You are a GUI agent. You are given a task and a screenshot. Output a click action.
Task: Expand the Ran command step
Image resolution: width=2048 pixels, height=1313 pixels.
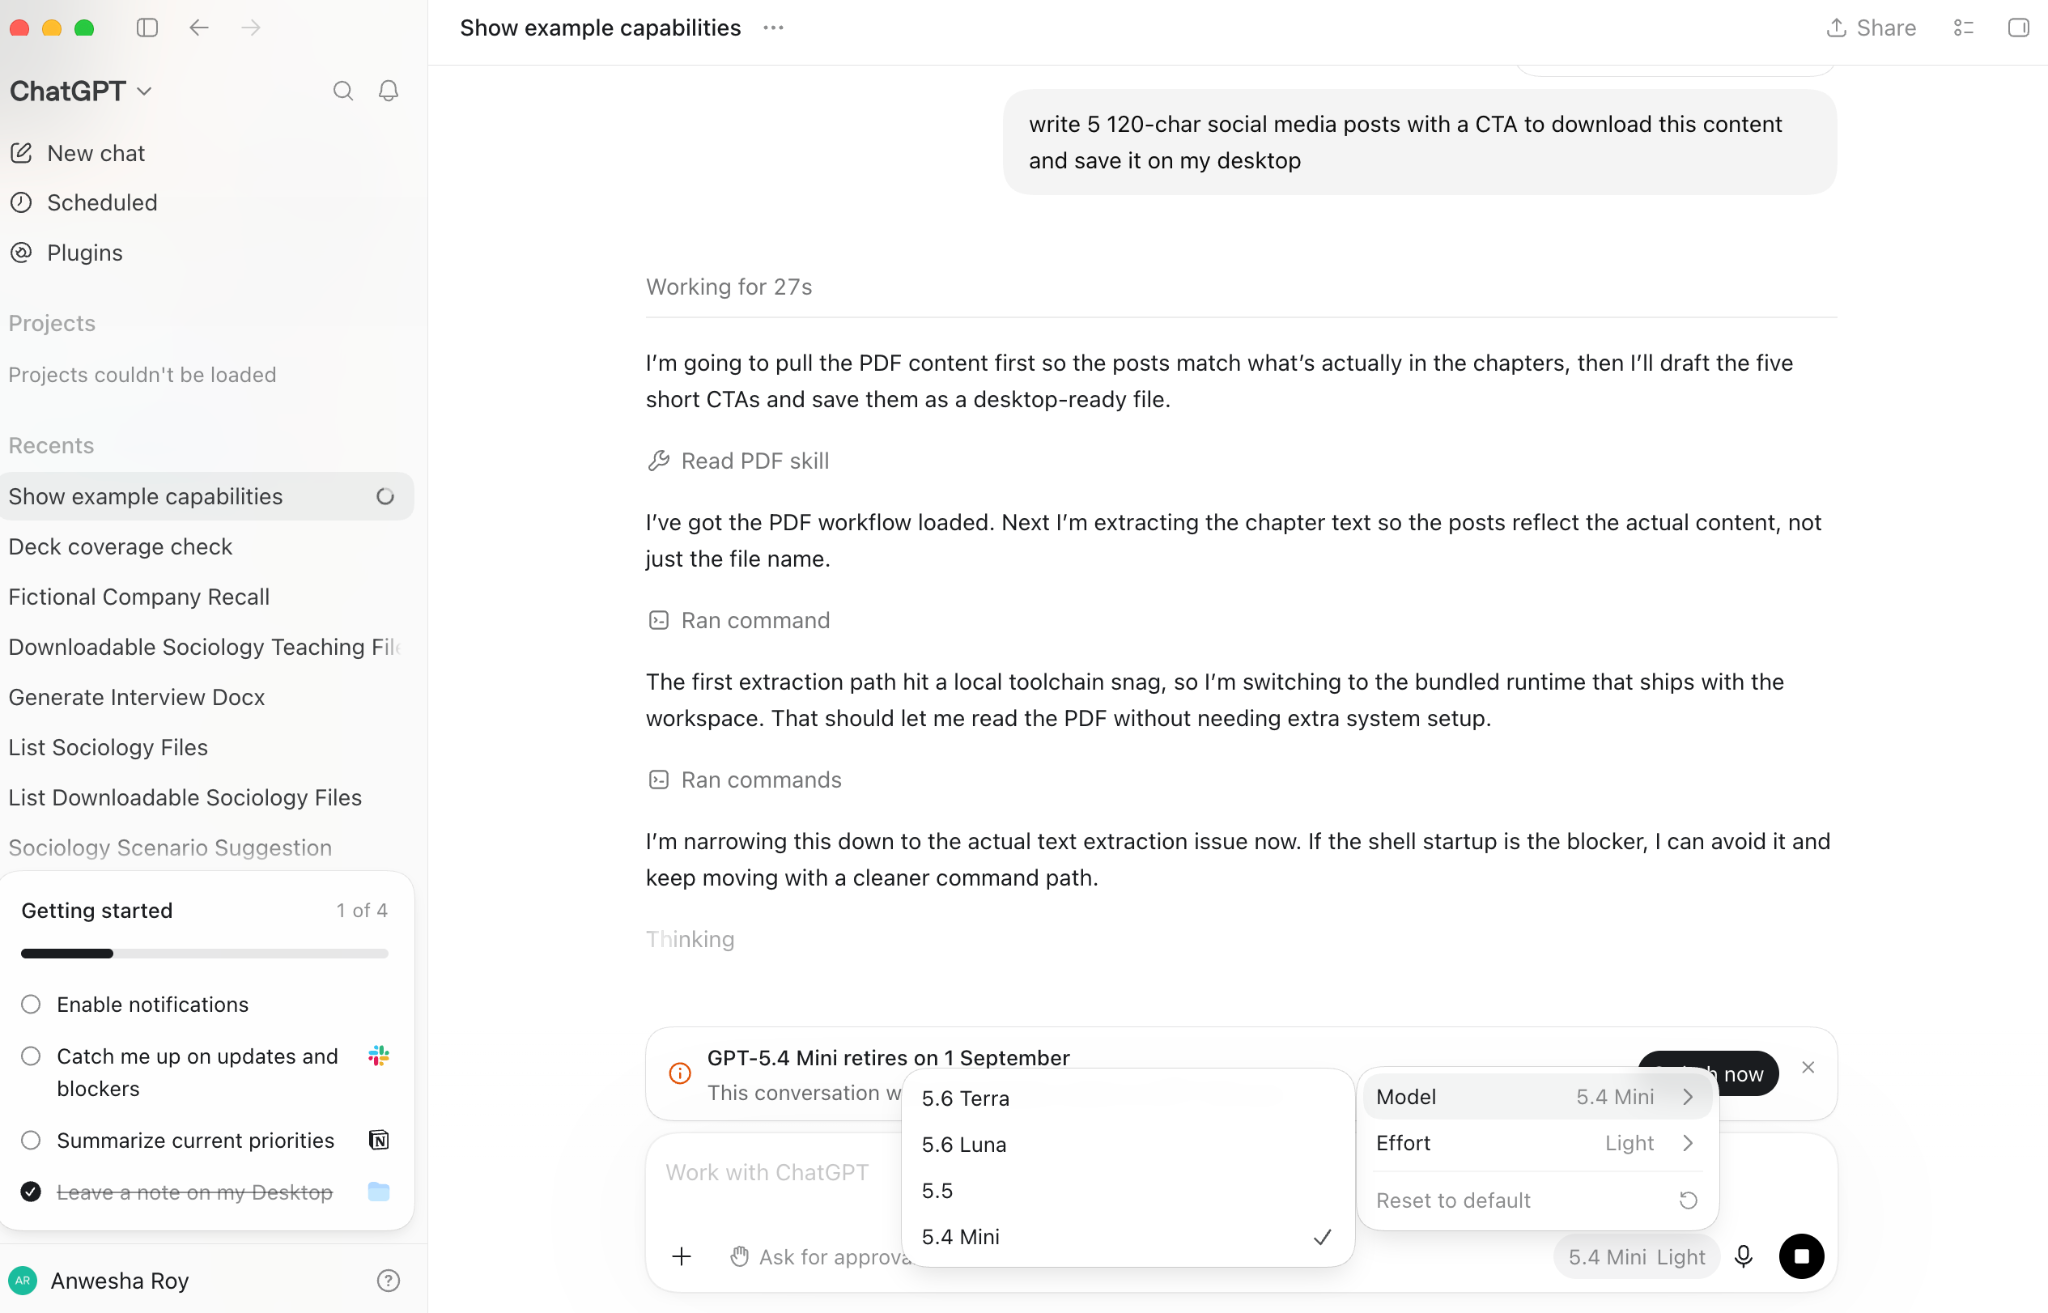click(739, 620)
